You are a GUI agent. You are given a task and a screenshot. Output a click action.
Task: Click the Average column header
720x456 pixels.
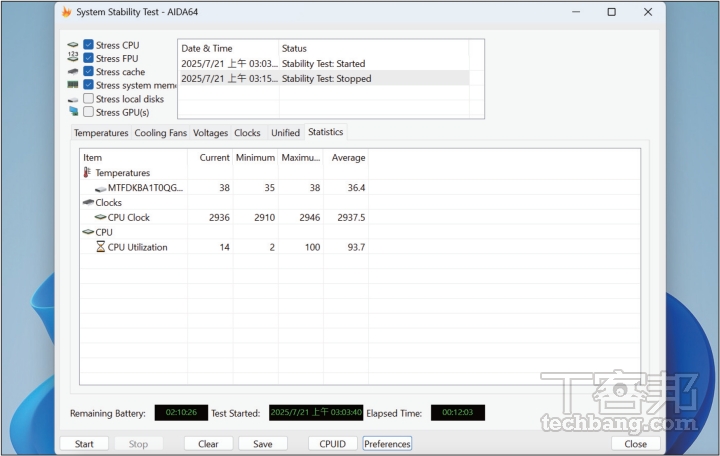click(x=348, y=158)
